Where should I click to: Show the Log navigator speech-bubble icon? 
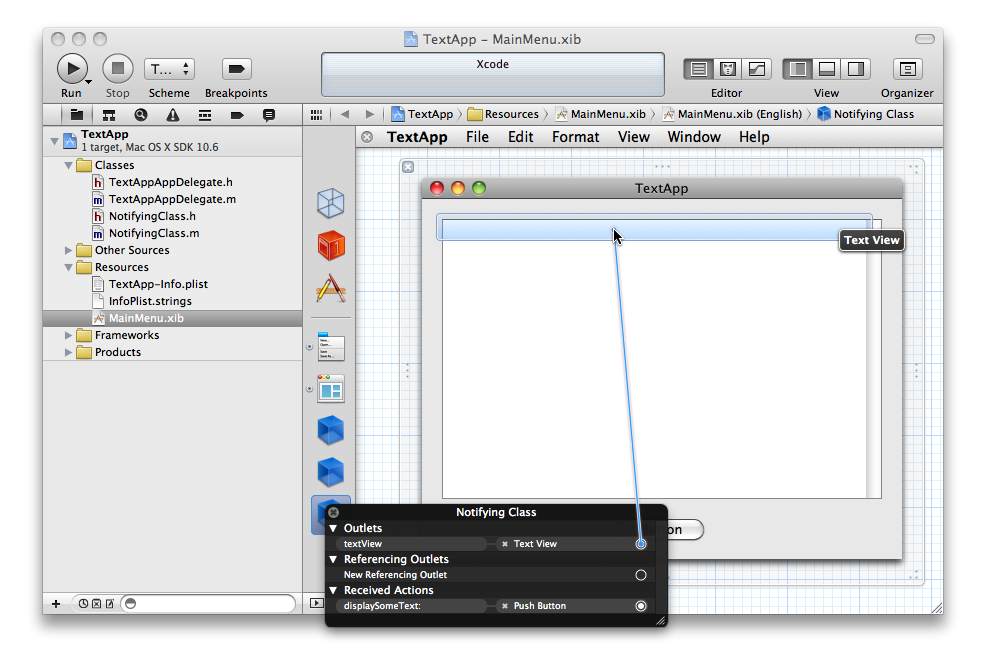tap(269, 115)
